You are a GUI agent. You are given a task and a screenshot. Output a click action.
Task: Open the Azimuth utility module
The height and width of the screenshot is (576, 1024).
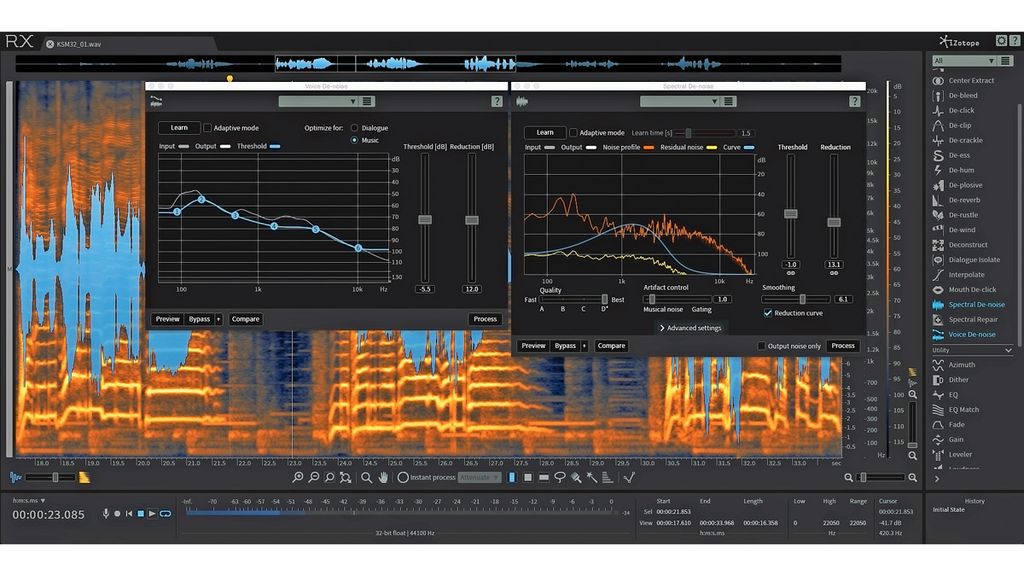[x=955, y=365]
